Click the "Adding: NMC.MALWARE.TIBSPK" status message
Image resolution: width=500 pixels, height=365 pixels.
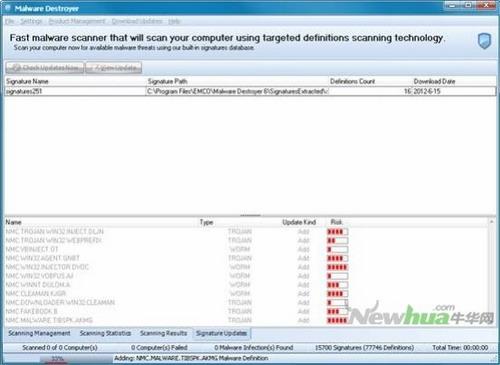[x=191, y=358]
